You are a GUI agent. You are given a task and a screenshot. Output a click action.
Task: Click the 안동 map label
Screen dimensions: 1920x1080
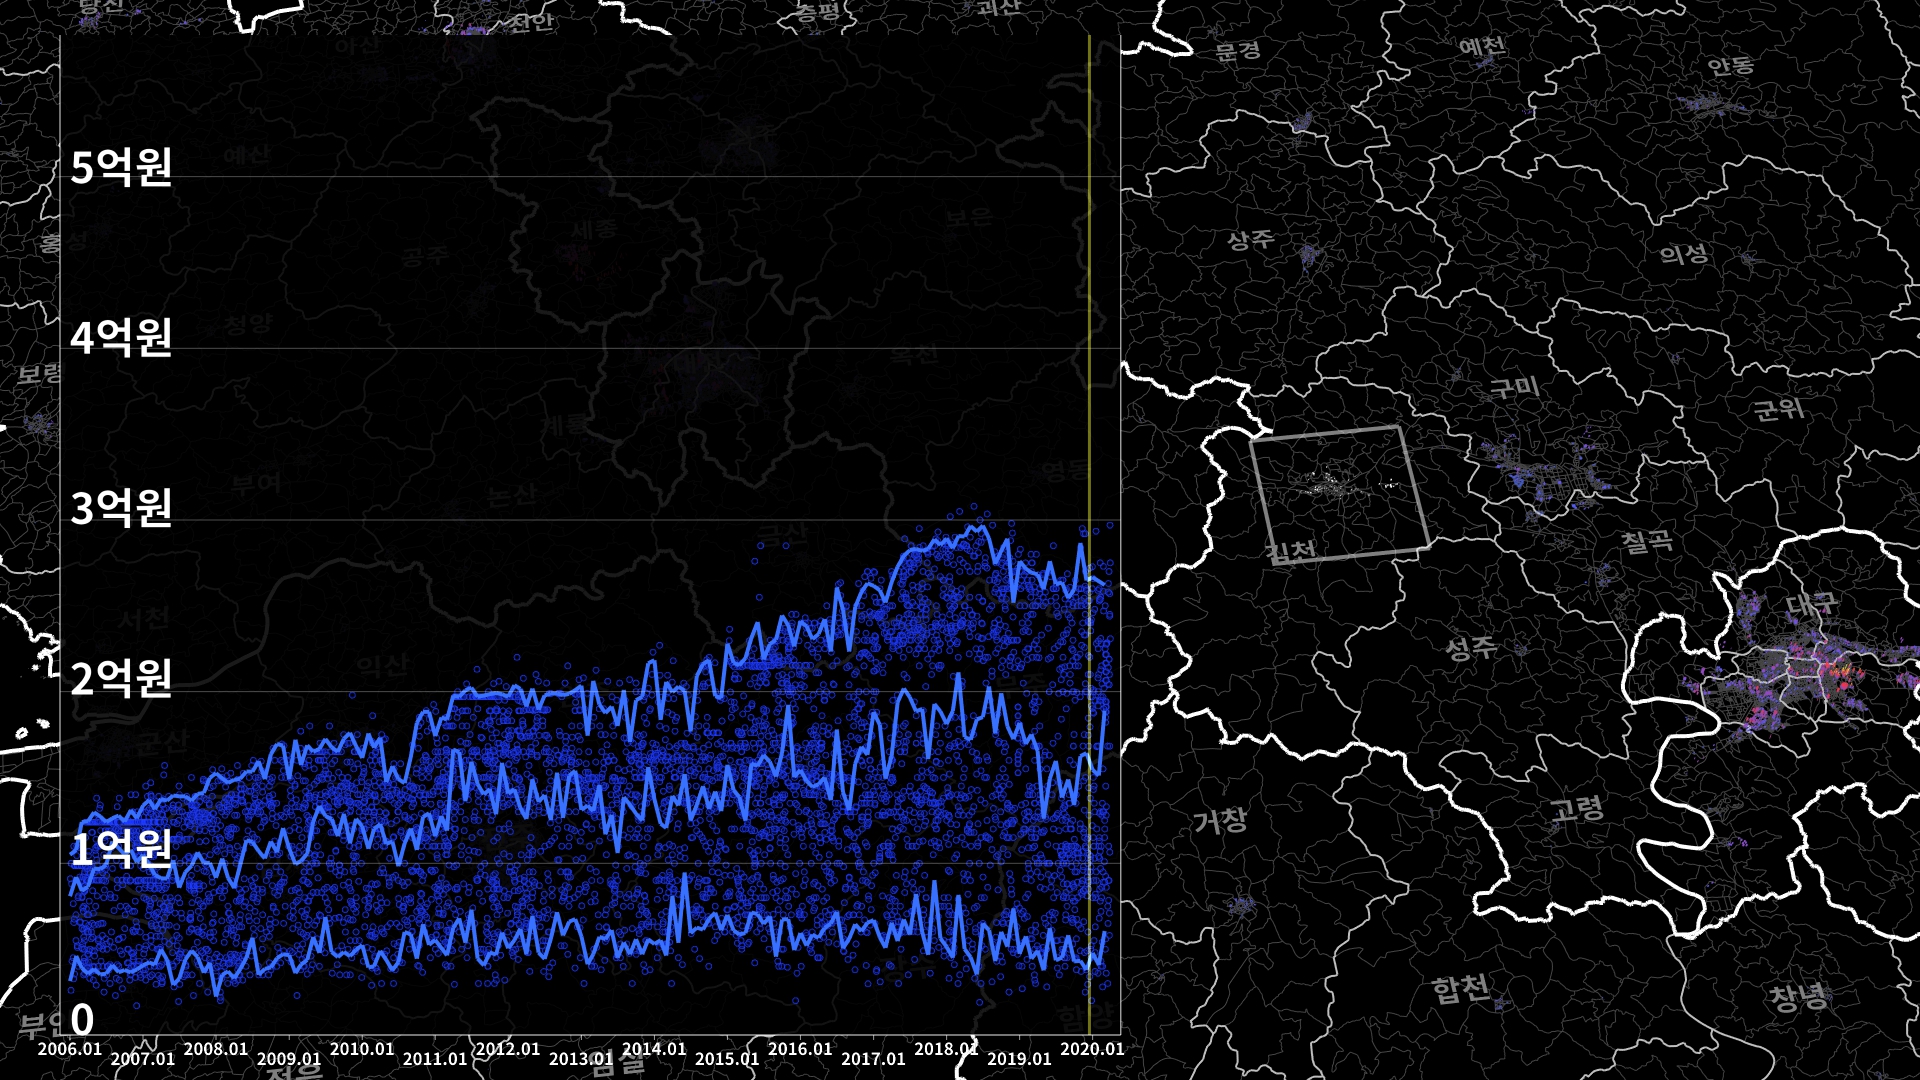1730,66
